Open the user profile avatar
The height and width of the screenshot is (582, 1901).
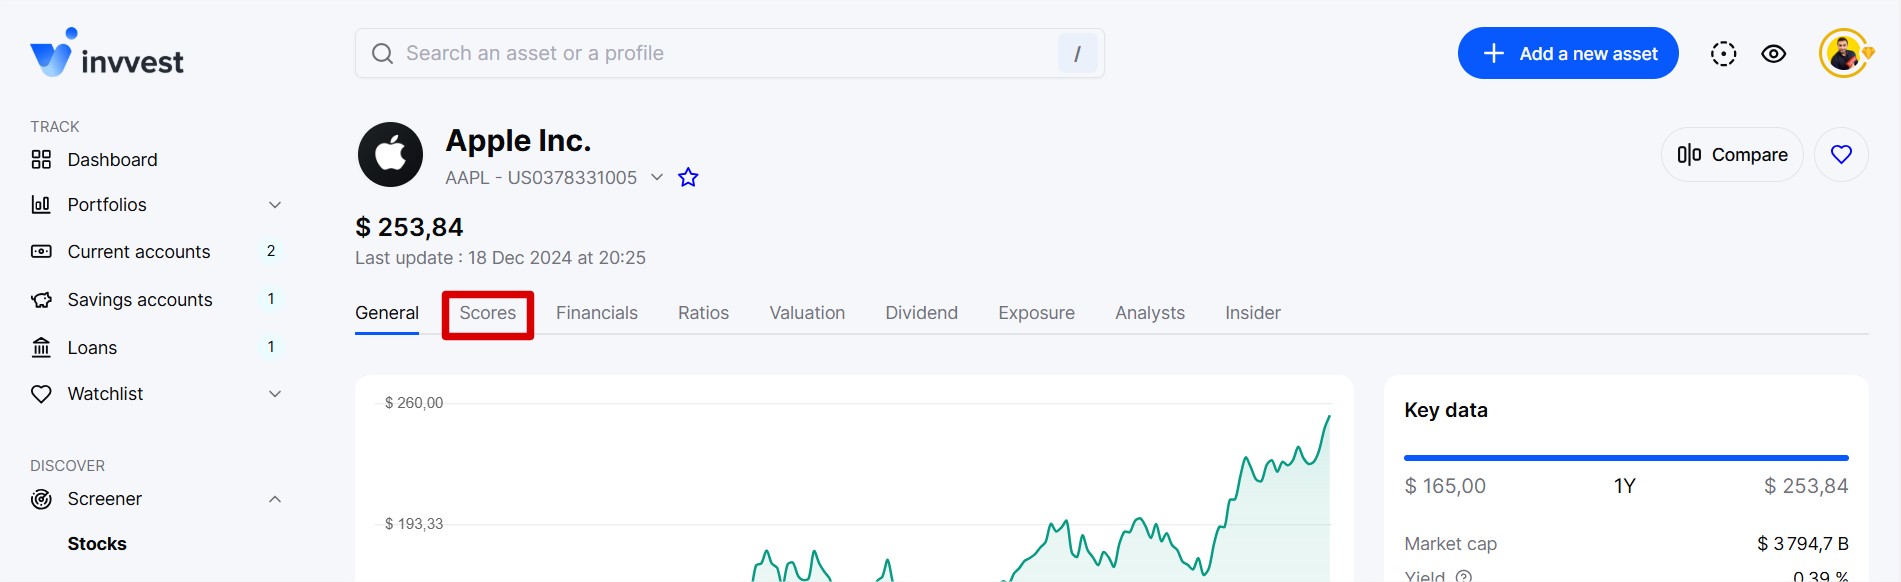(x=1844, y=53)
